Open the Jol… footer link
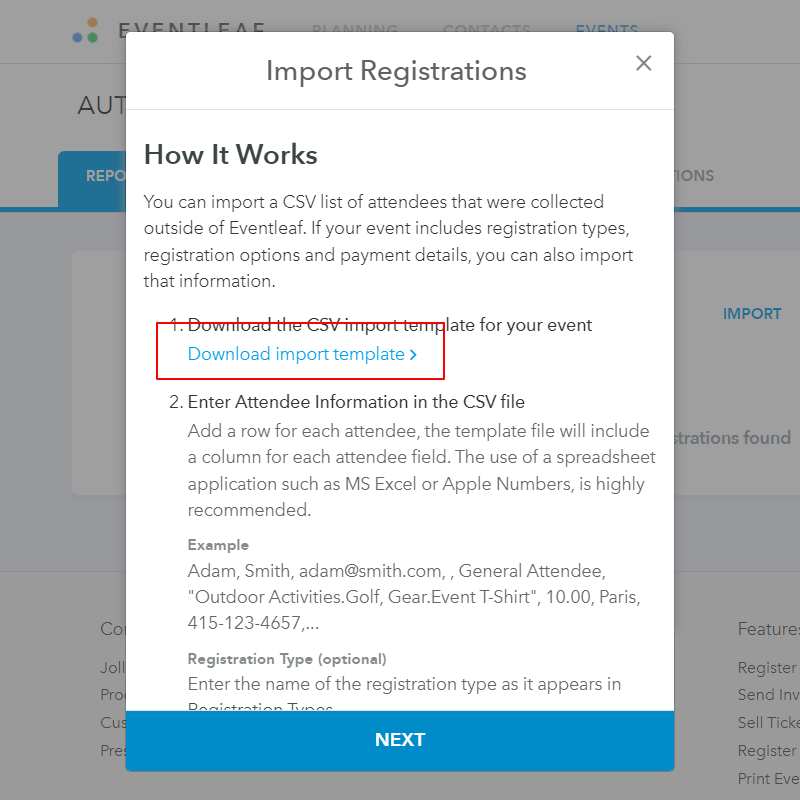 pos(112,667)
